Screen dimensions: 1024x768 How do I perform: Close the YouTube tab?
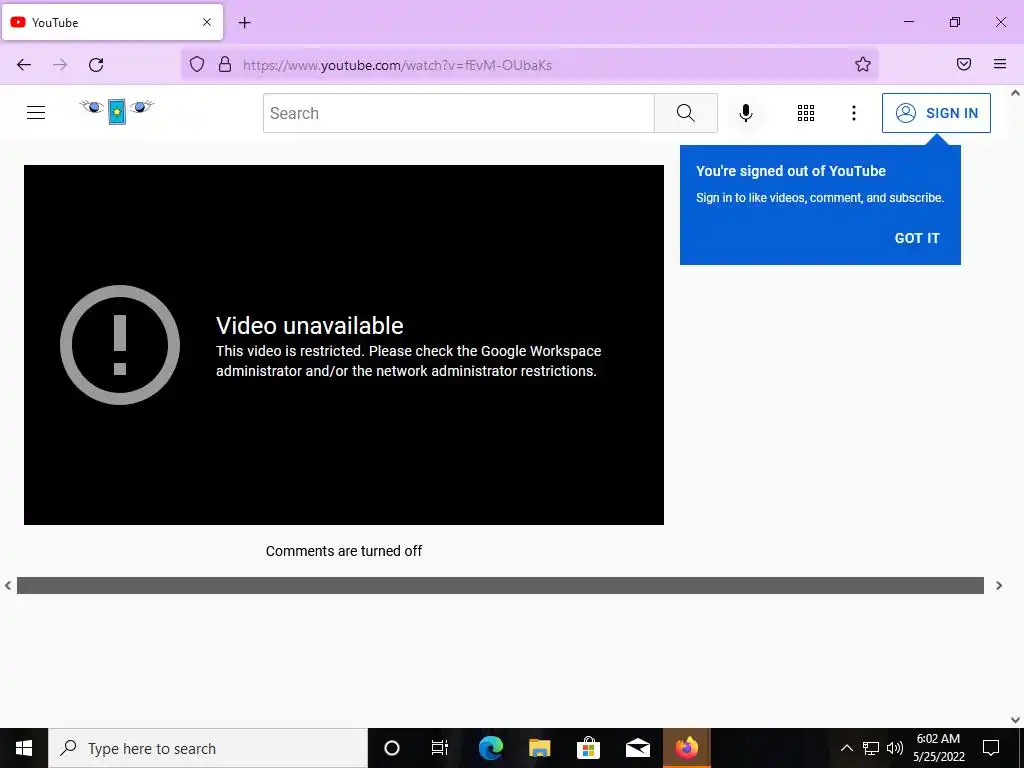(x=207, y=22)
